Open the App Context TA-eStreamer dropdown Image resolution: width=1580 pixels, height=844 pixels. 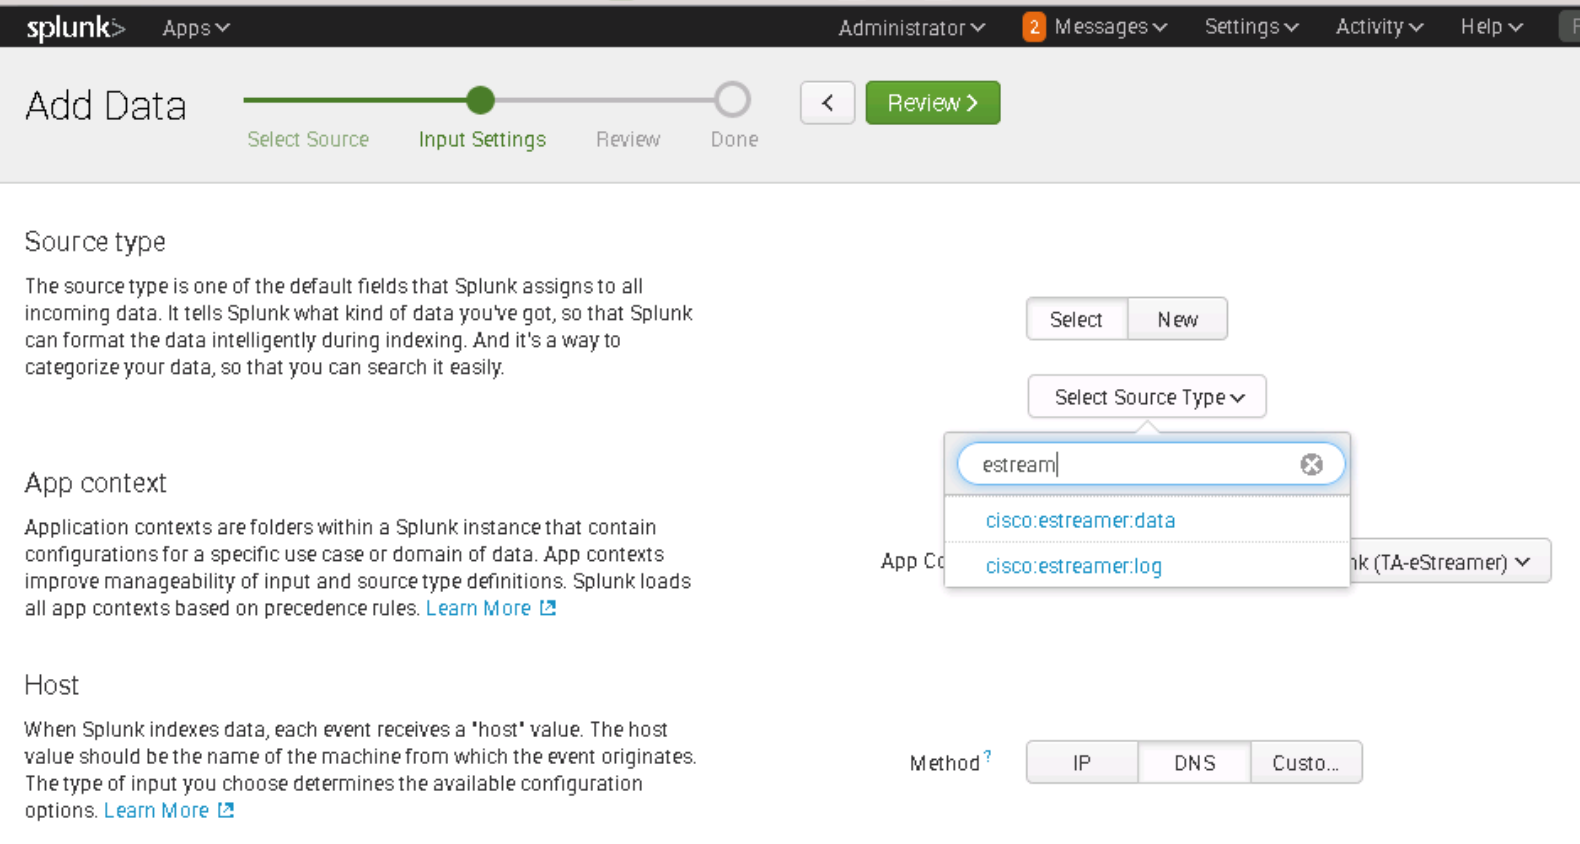coord(1449,562)
